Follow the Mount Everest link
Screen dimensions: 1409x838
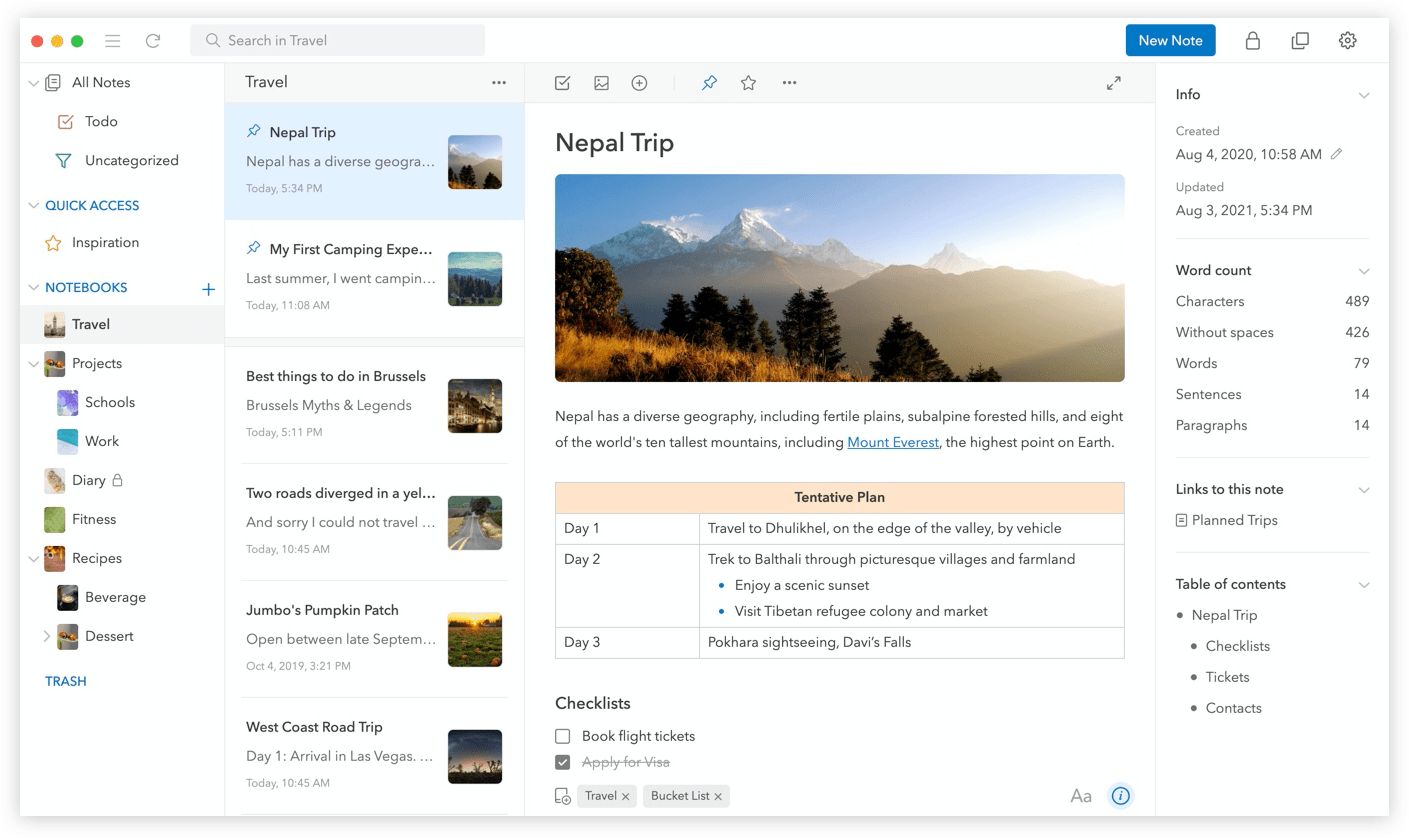pyautogui.click(x=892, y=442)
